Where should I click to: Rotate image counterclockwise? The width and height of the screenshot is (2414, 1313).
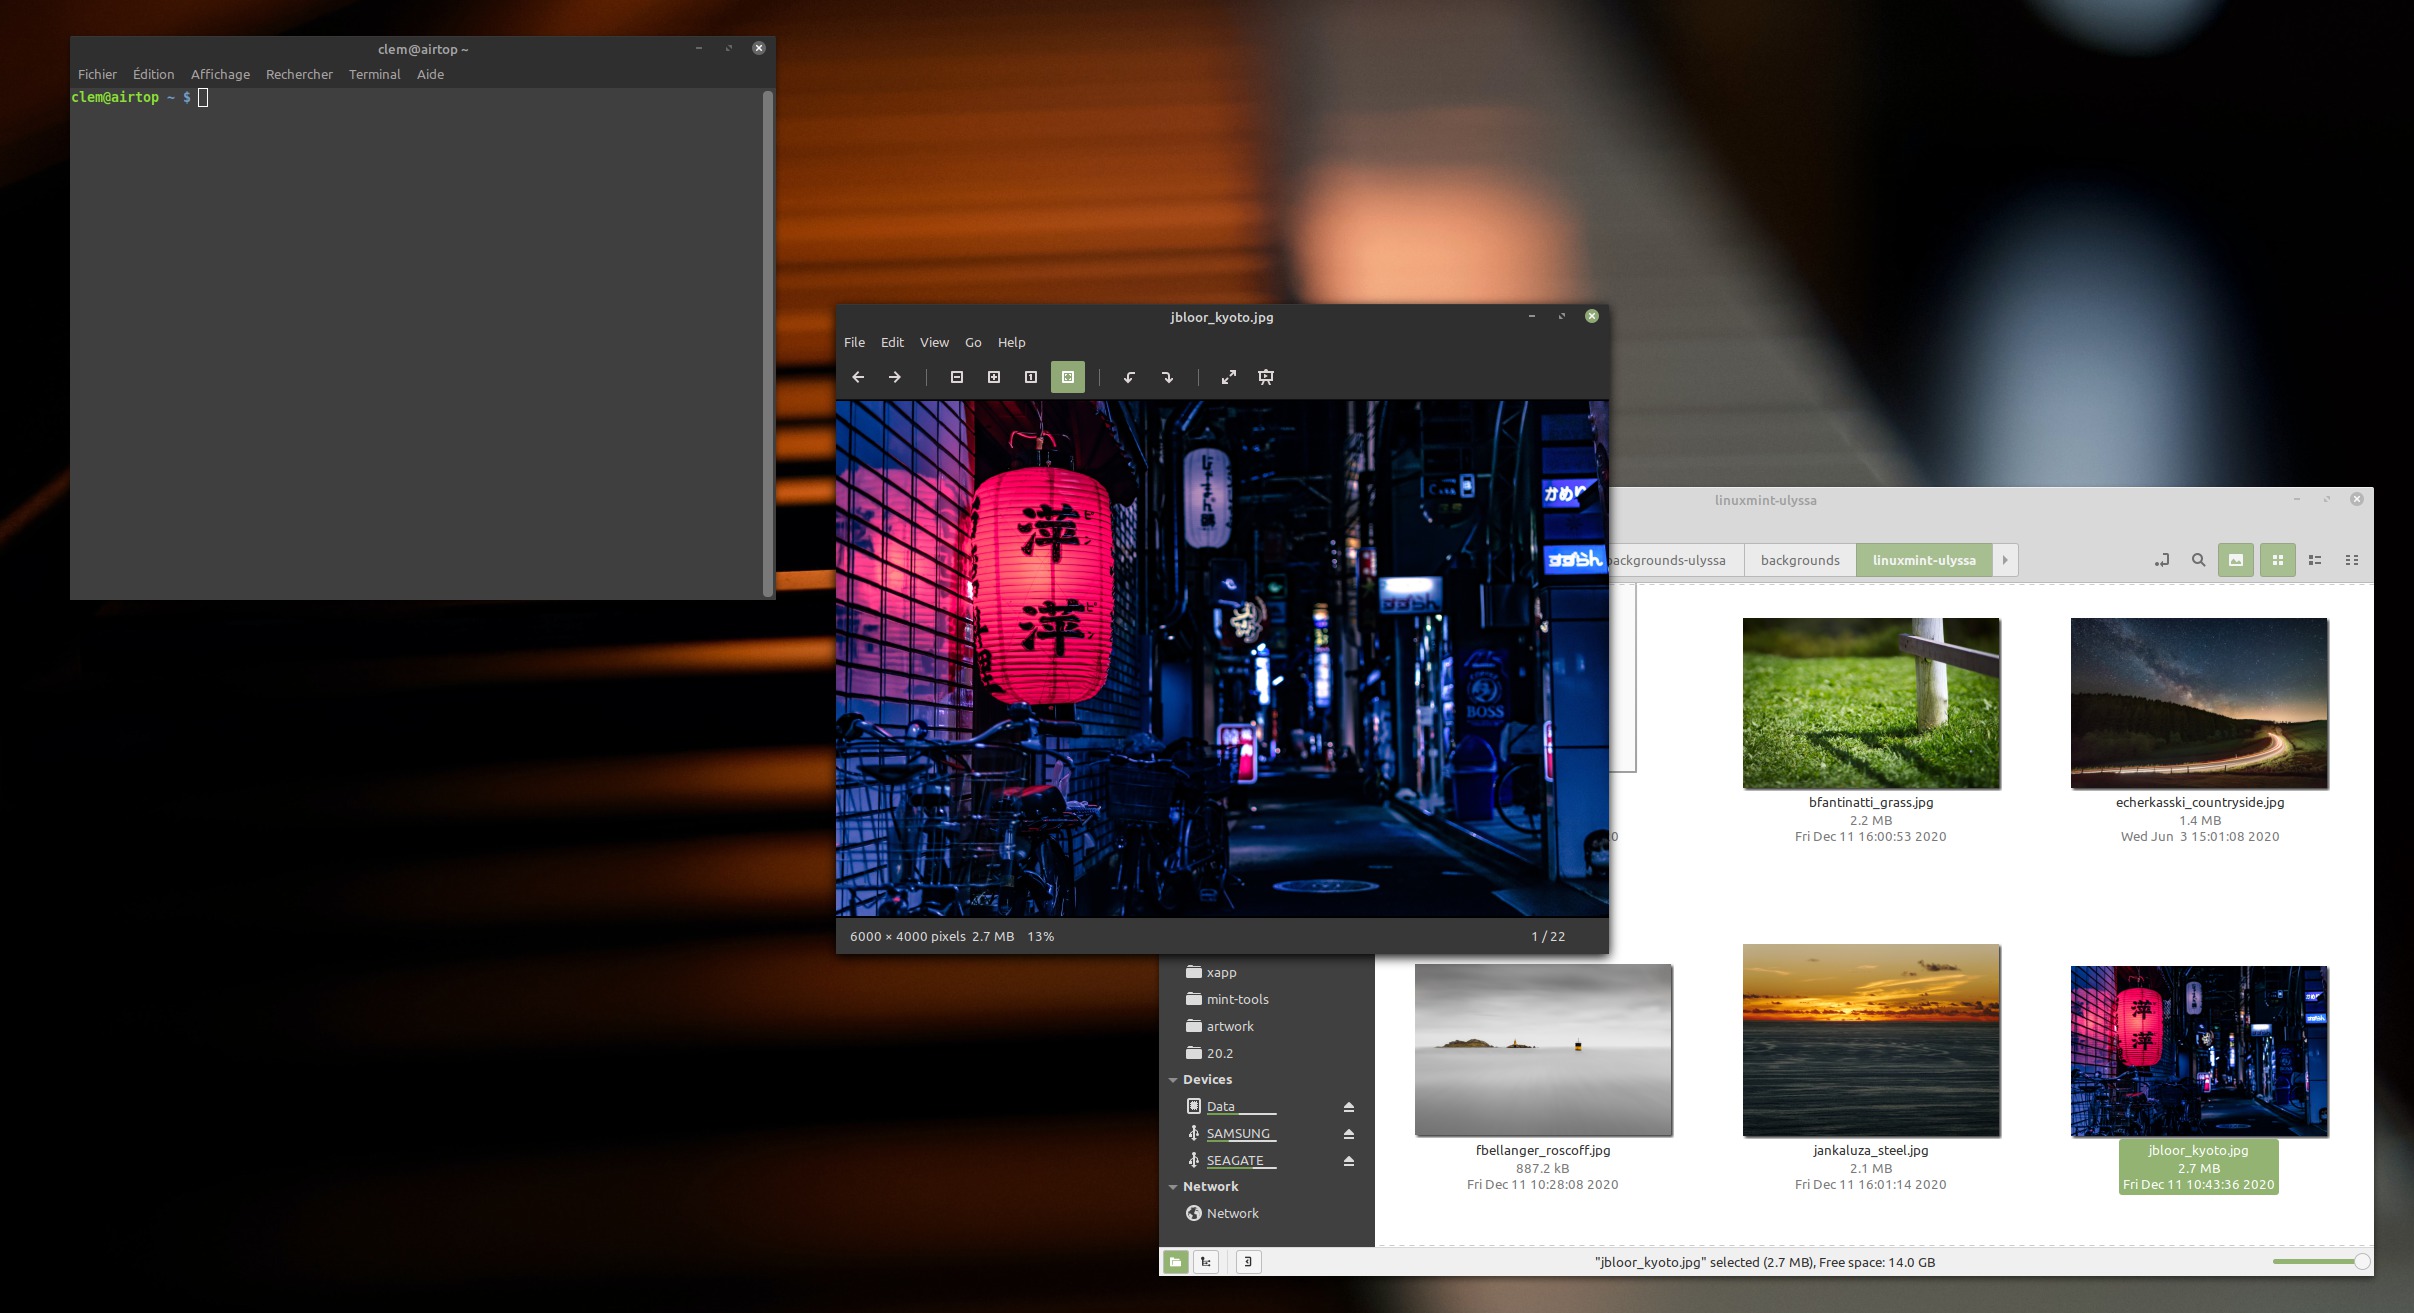coord(1129,377)
